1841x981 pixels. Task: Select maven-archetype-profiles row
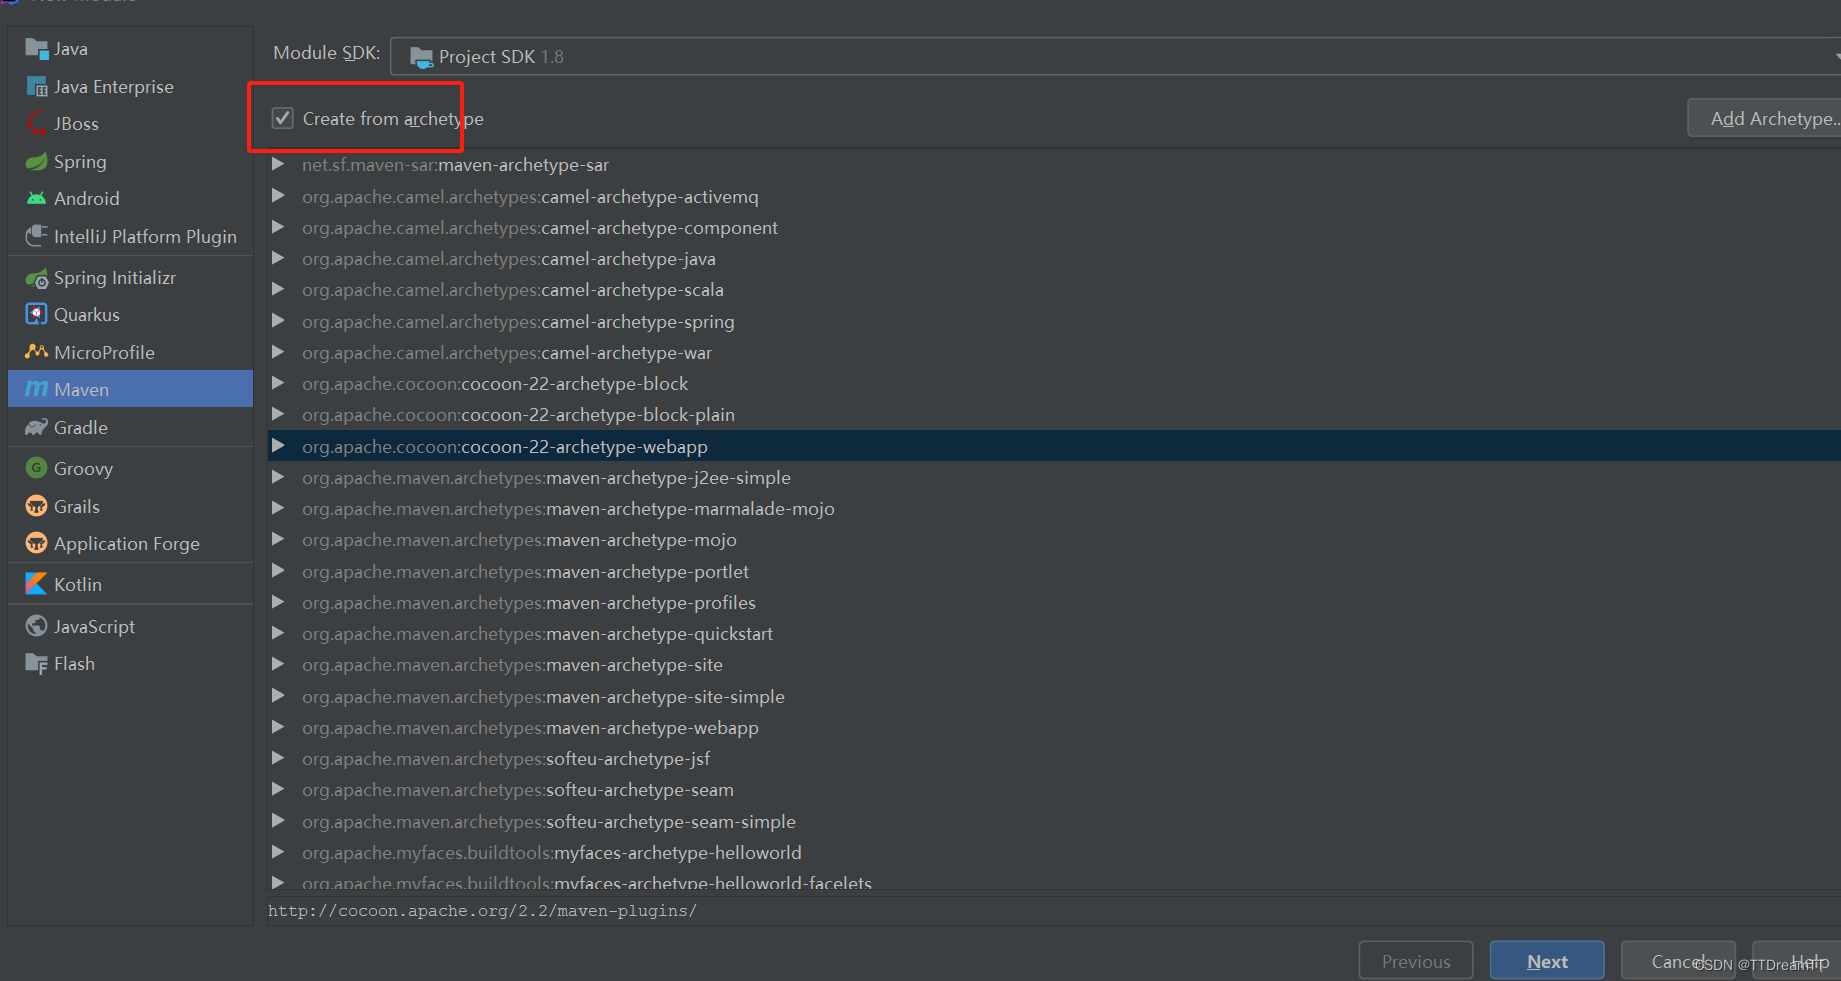1054,602
